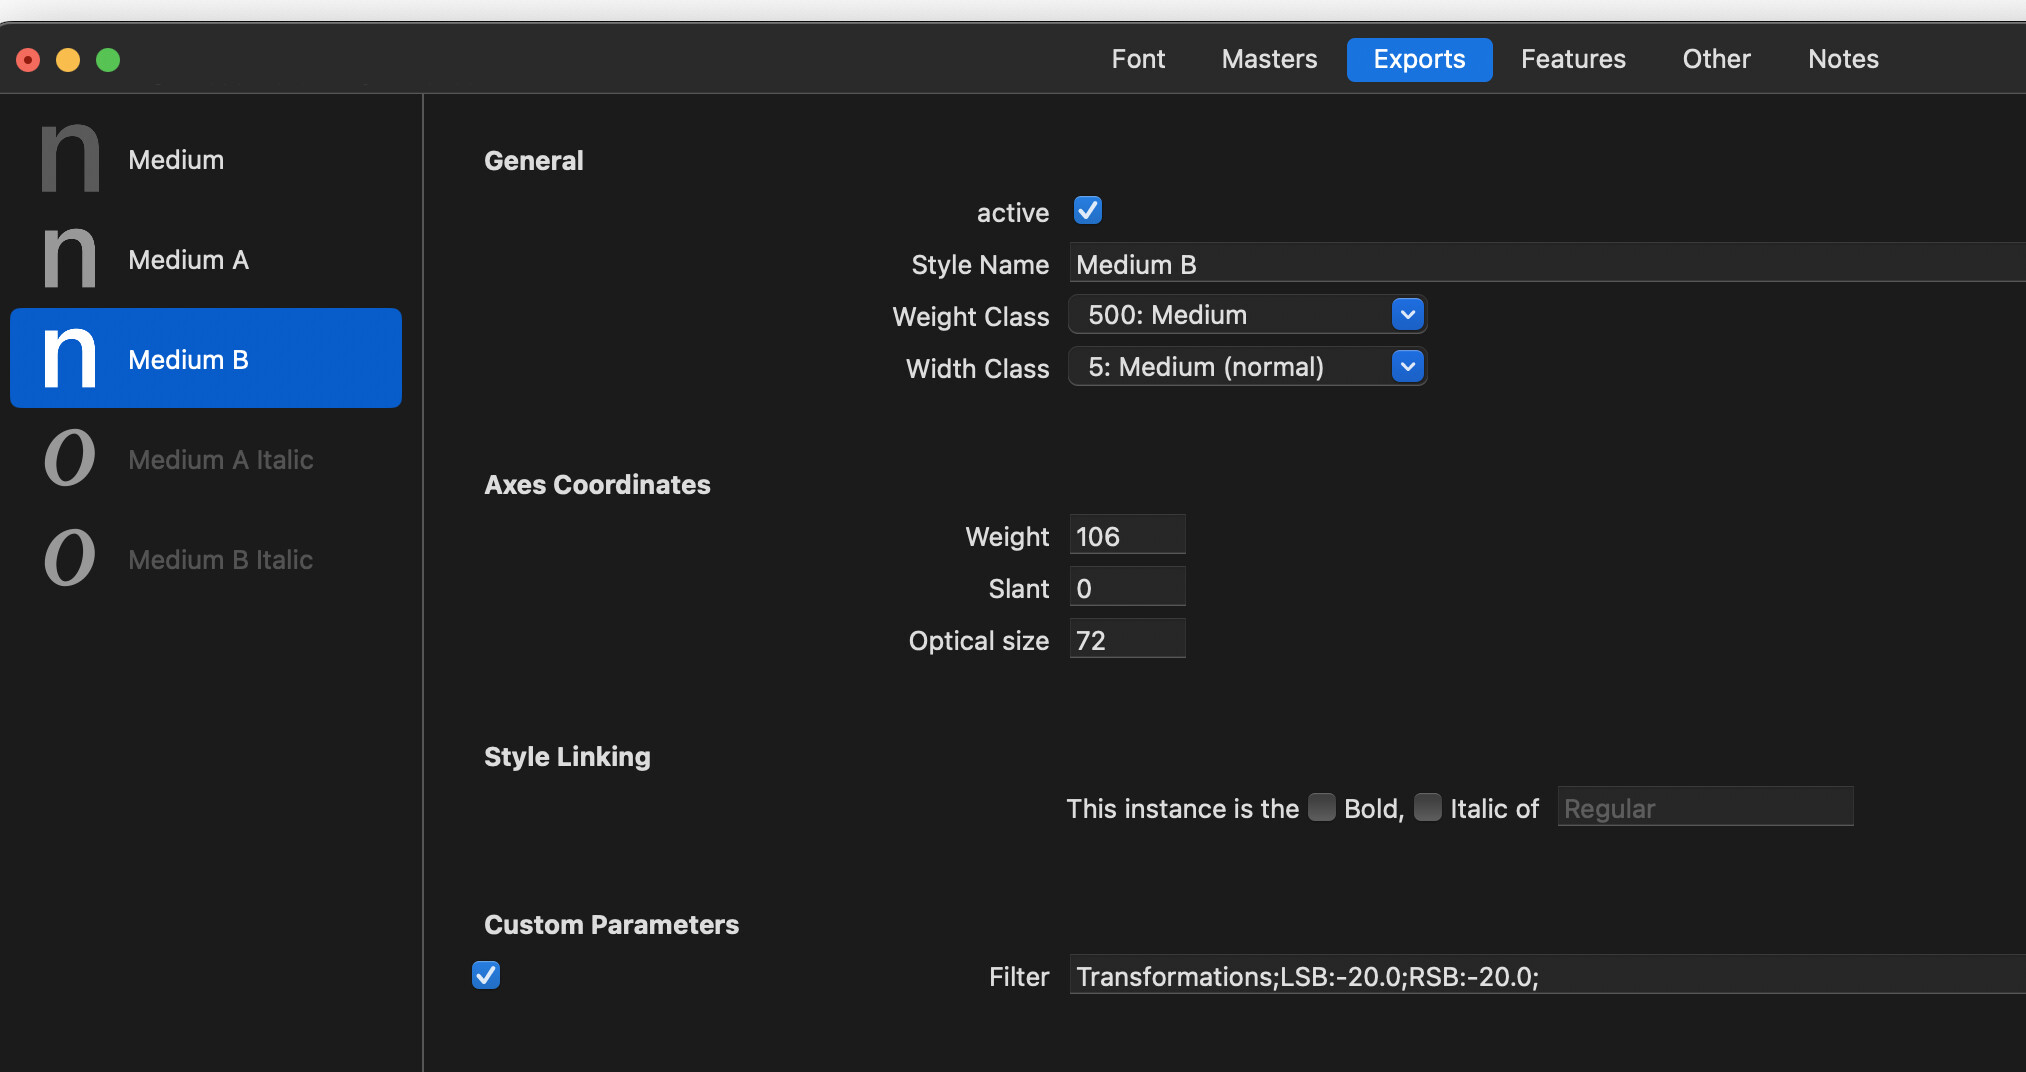Uncheck the active checkbox

tap(1087, 211)
